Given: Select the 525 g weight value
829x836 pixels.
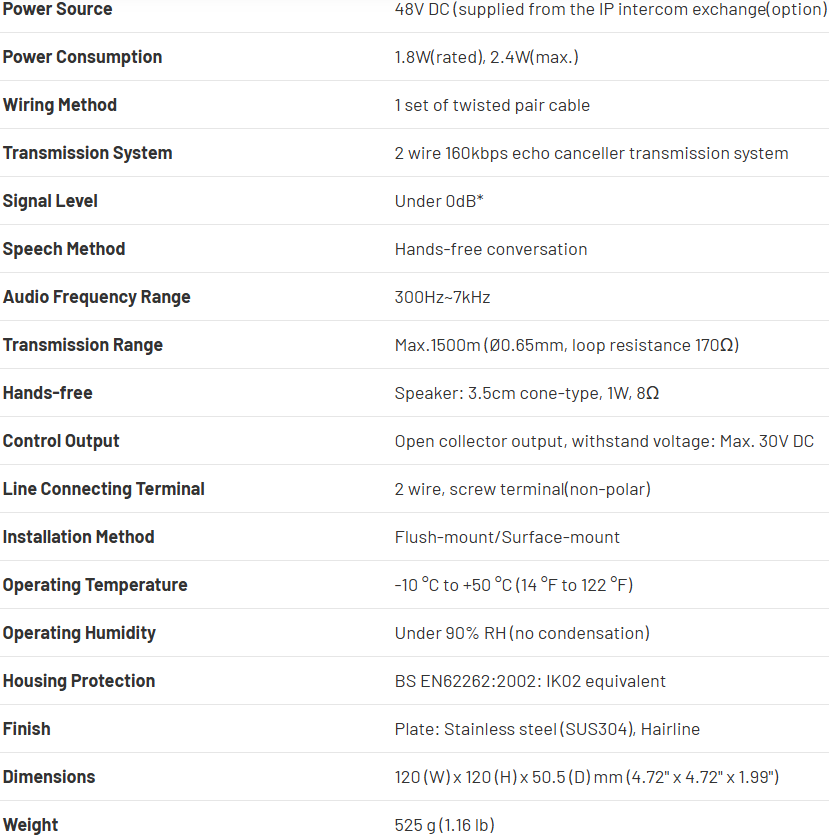Looking at the screenshot, I should [444, 825].
